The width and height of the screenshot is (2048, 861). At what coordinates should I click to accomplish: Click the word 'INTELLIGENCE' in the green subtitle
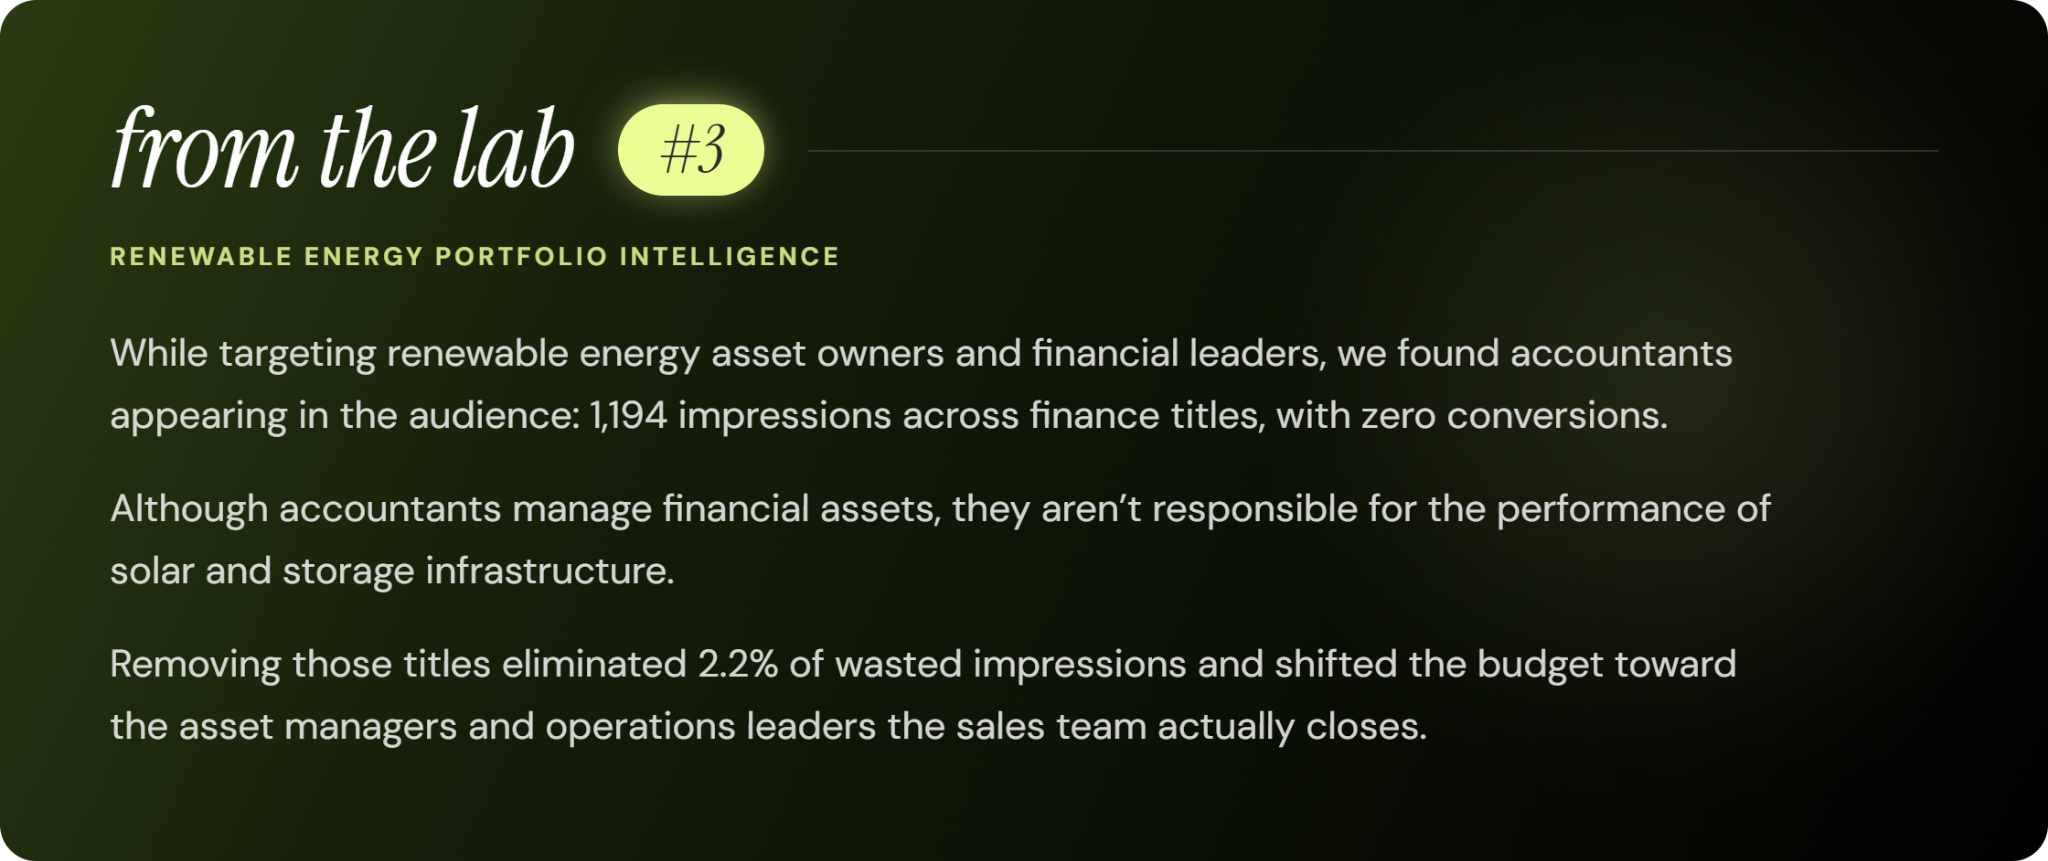pos(729,257)
